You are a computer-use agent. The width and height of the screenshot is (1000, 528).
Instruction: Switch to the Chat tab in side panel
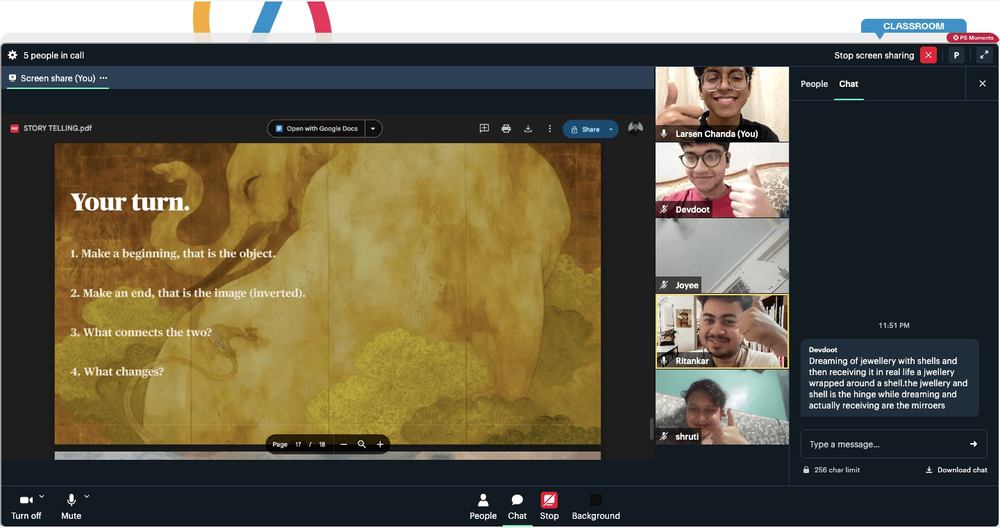[x=848, y=84]
